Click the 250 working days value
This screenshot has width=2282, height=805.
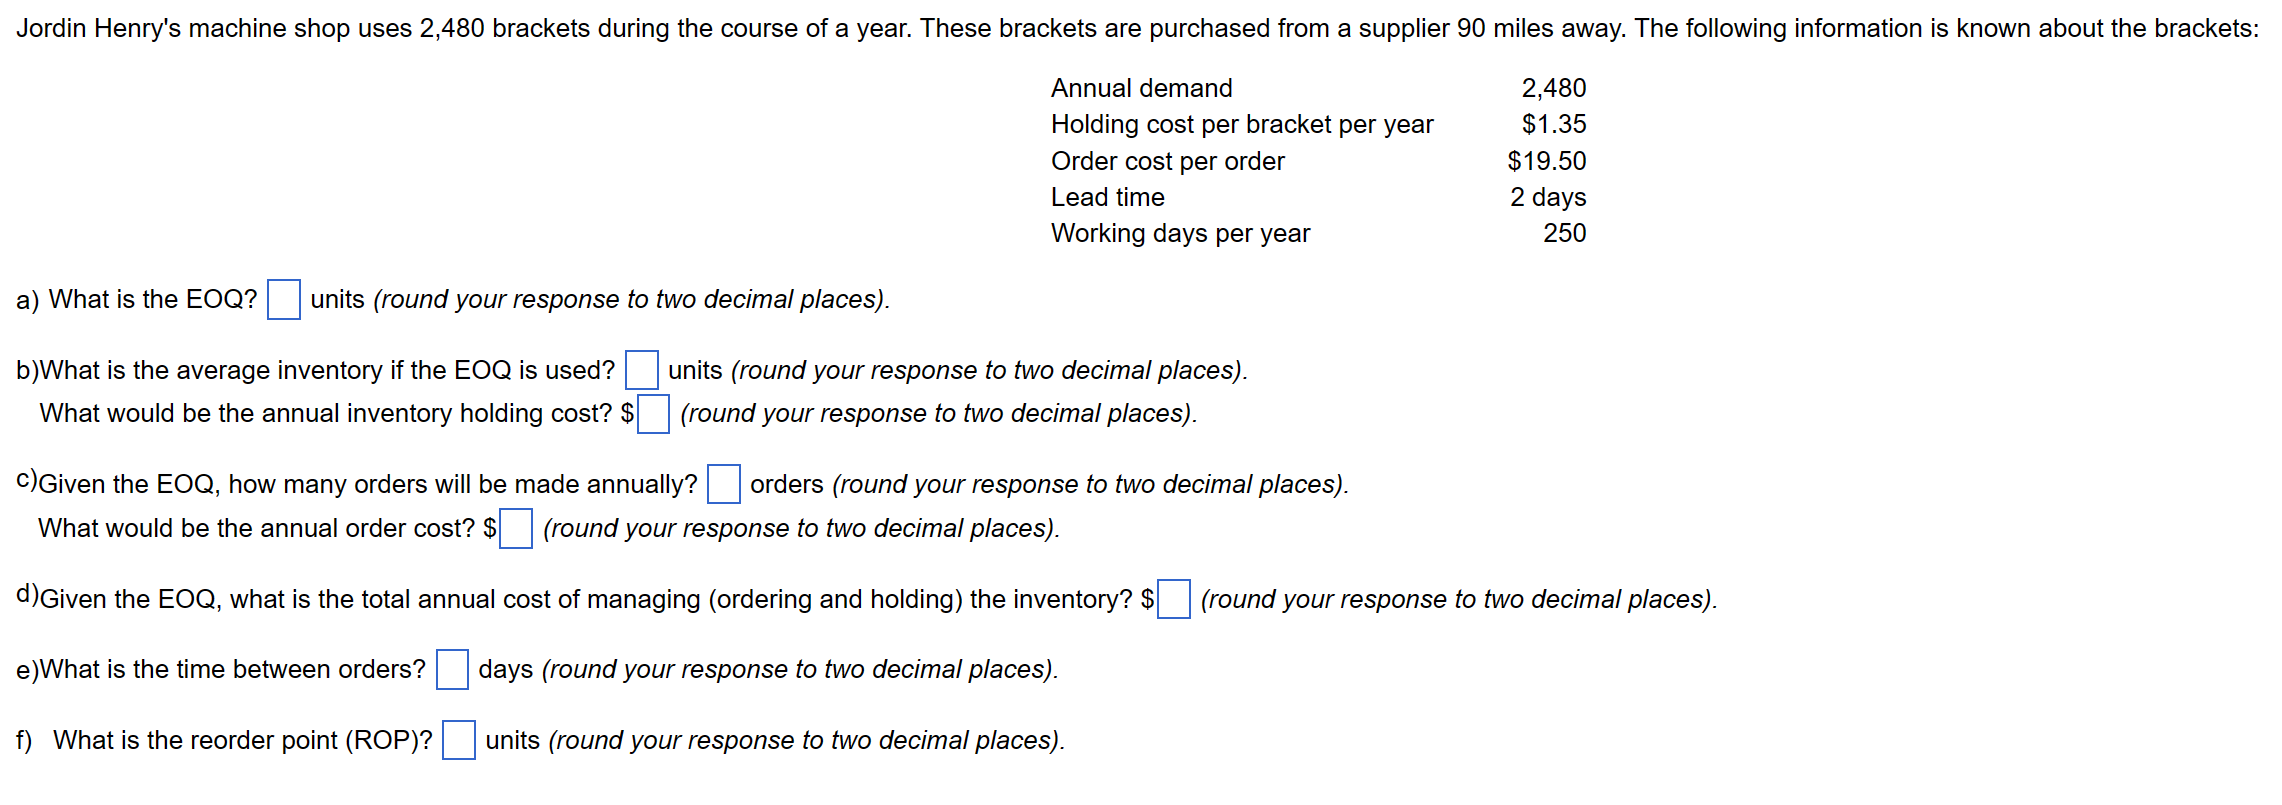(x=1564, y=233)
